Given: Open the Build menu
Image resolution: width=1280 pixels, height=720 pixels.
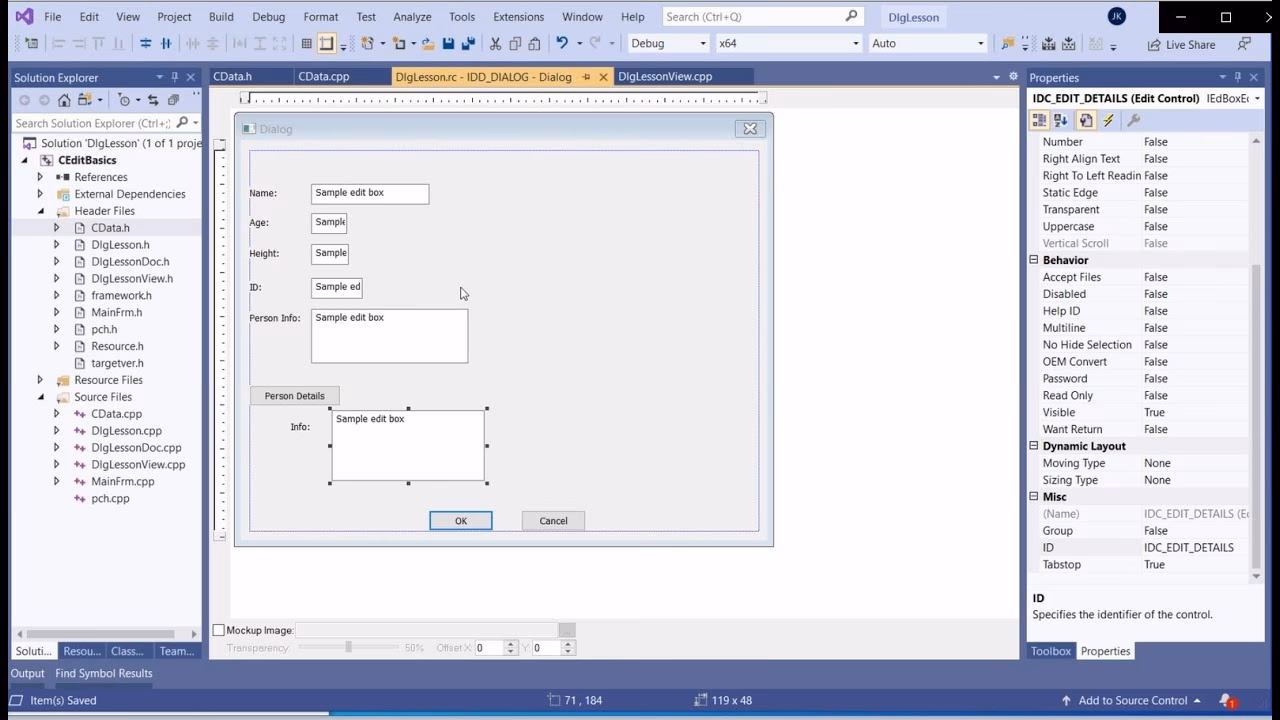Looking at the screenshot, I should 221,17.
